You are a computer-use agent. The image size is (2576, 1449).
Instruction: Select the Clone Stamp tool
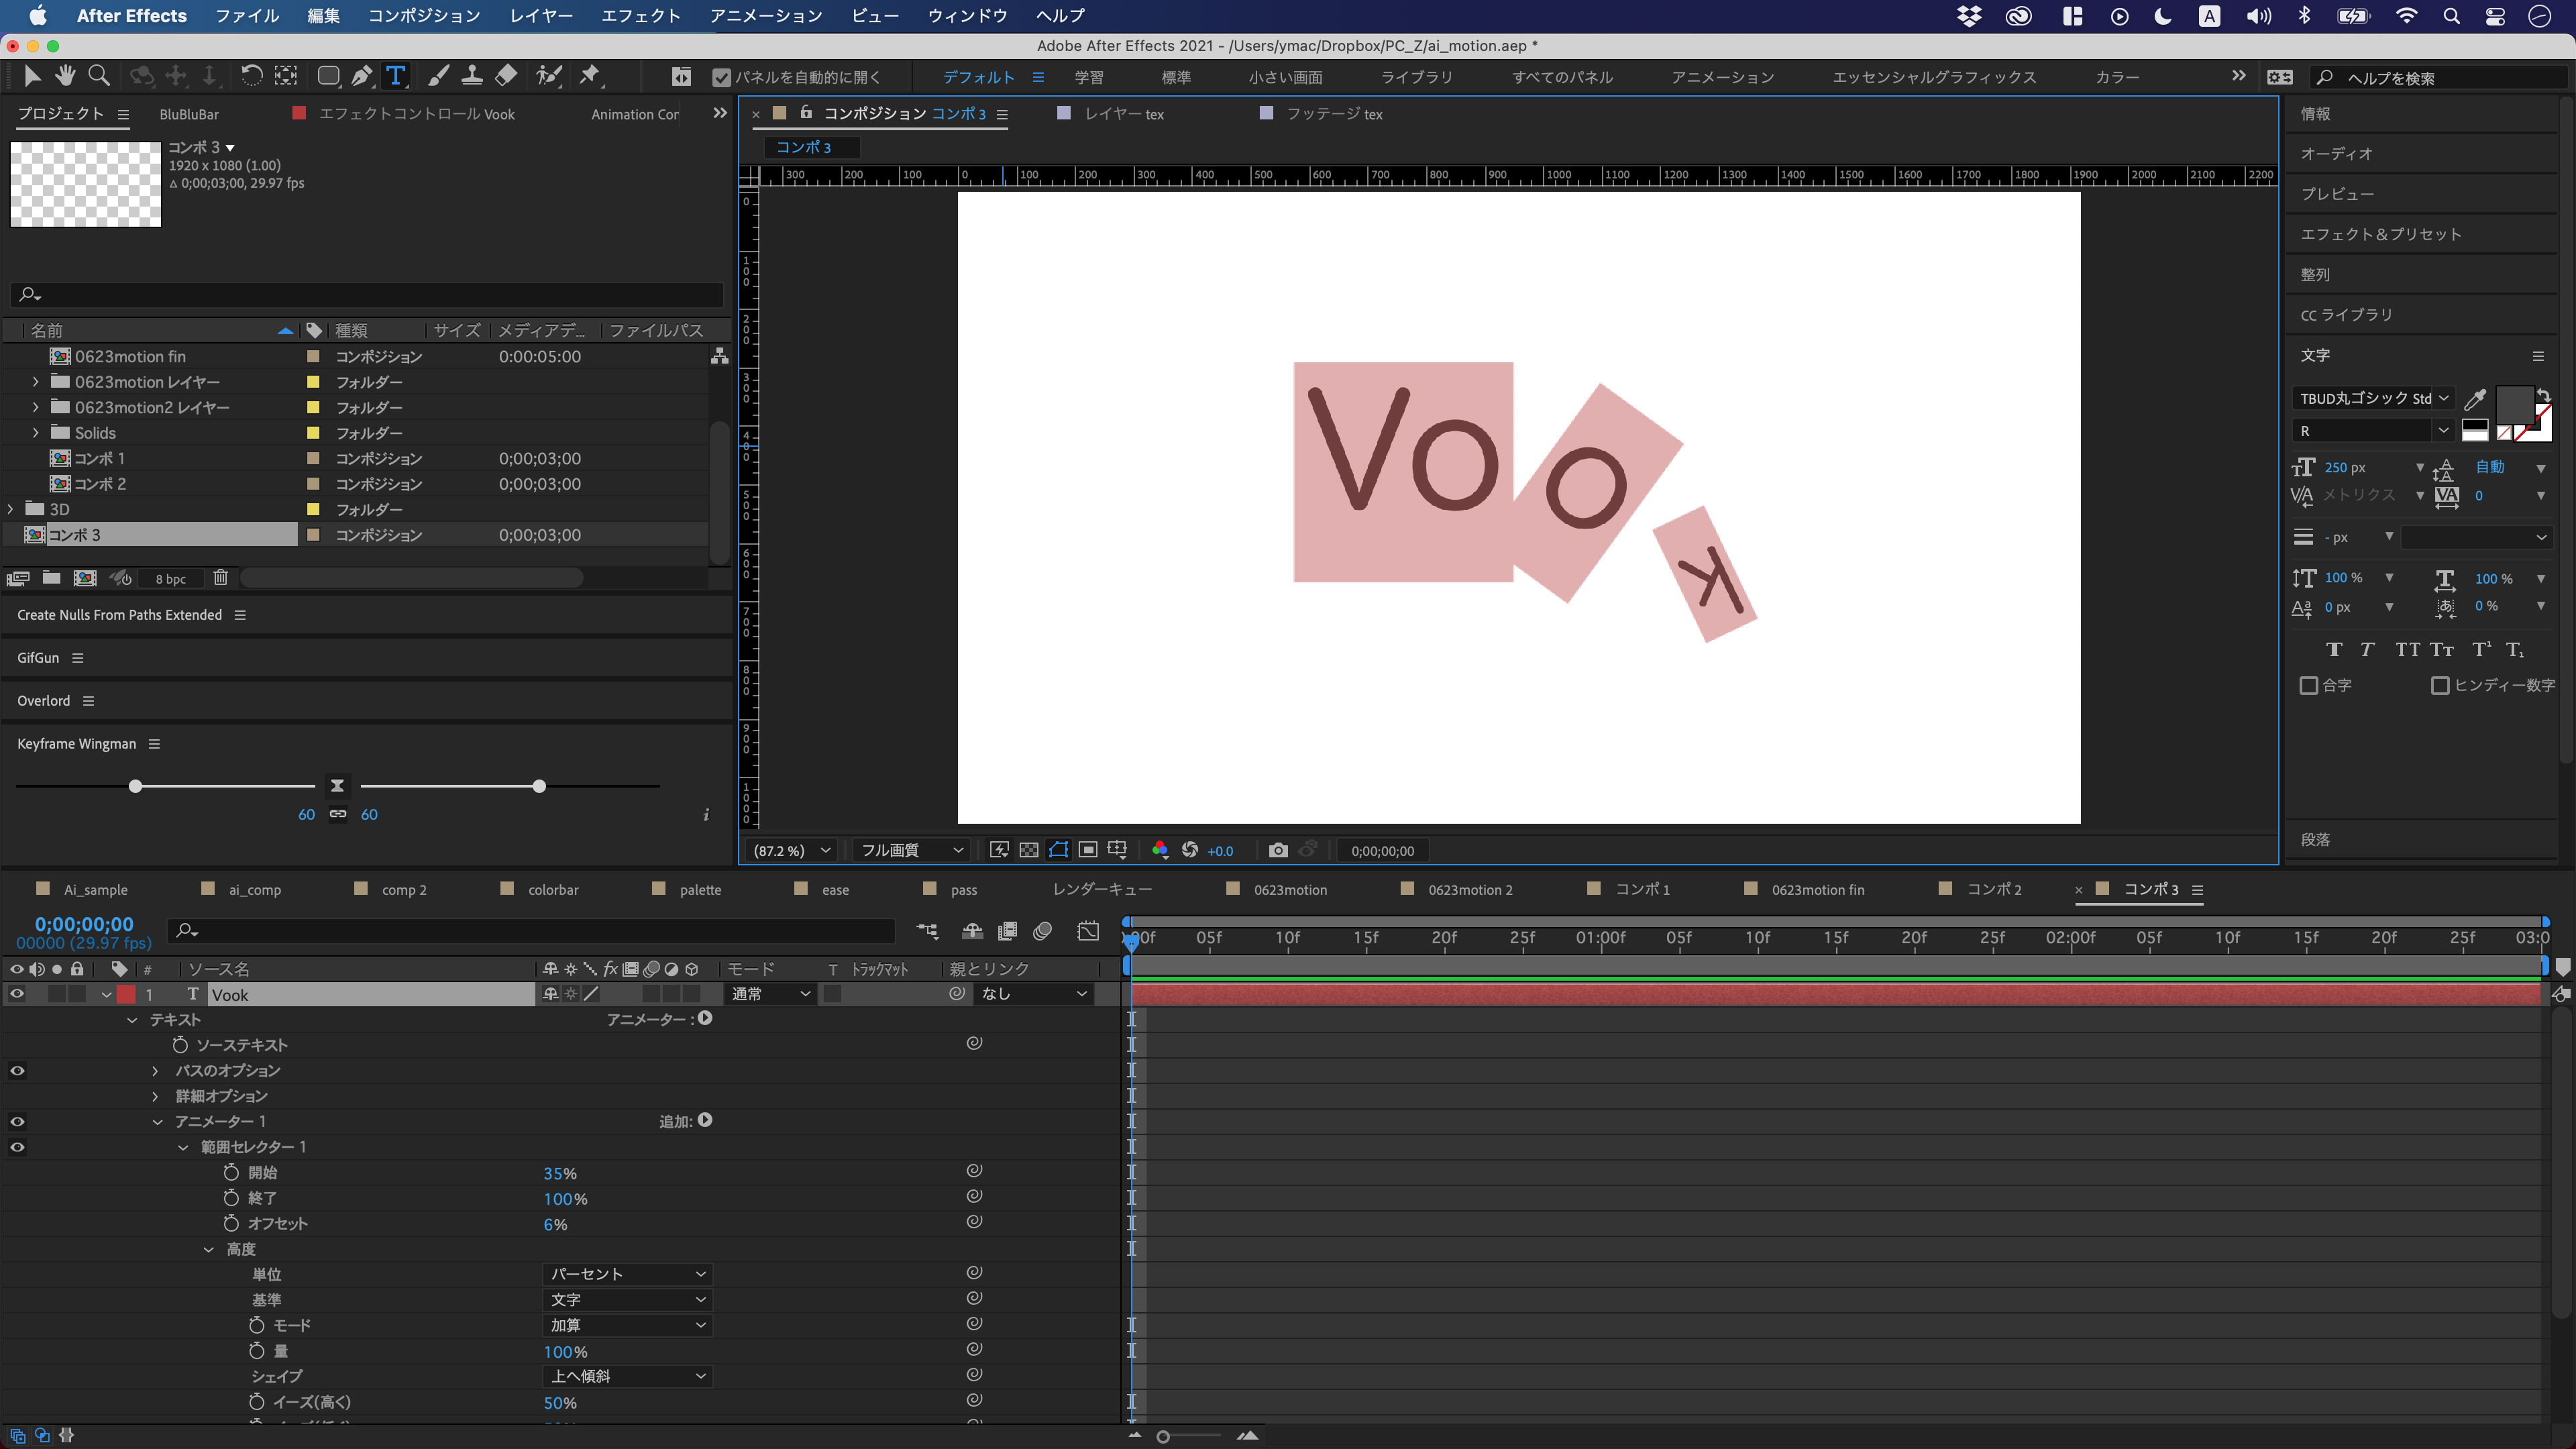pyautogui.click(x=473, y=76)
